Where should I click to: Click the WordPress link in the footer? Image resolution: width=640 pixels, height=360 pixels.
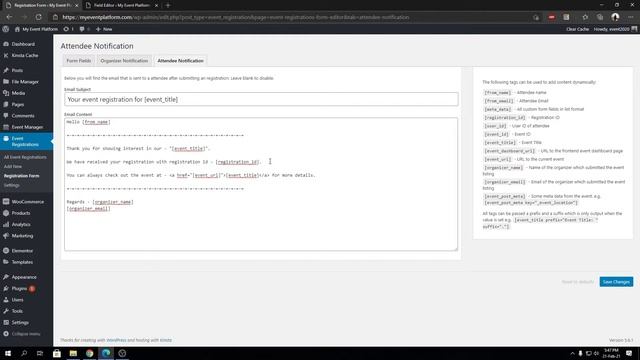pos(116,340)
